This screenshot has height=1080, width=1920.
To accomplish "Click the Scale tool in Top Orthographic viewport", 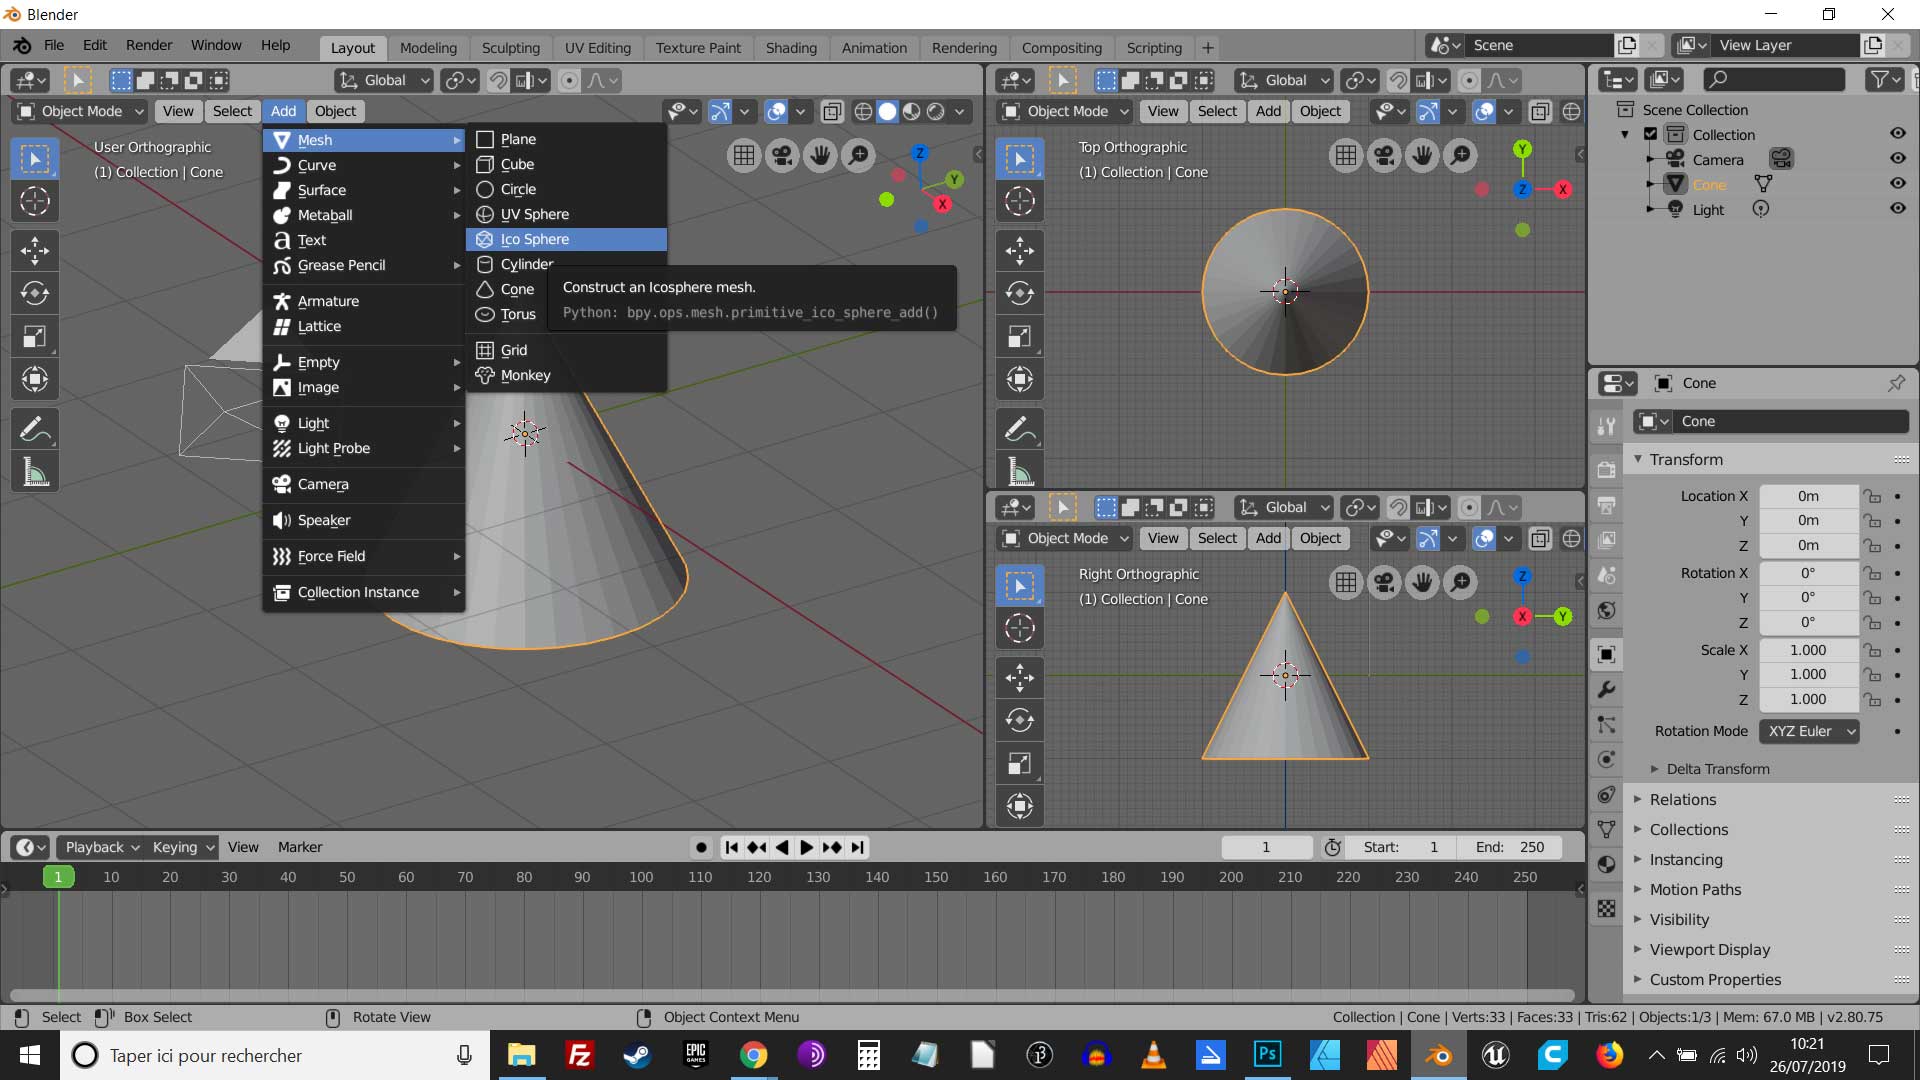I will click(x=1020, y=336).
